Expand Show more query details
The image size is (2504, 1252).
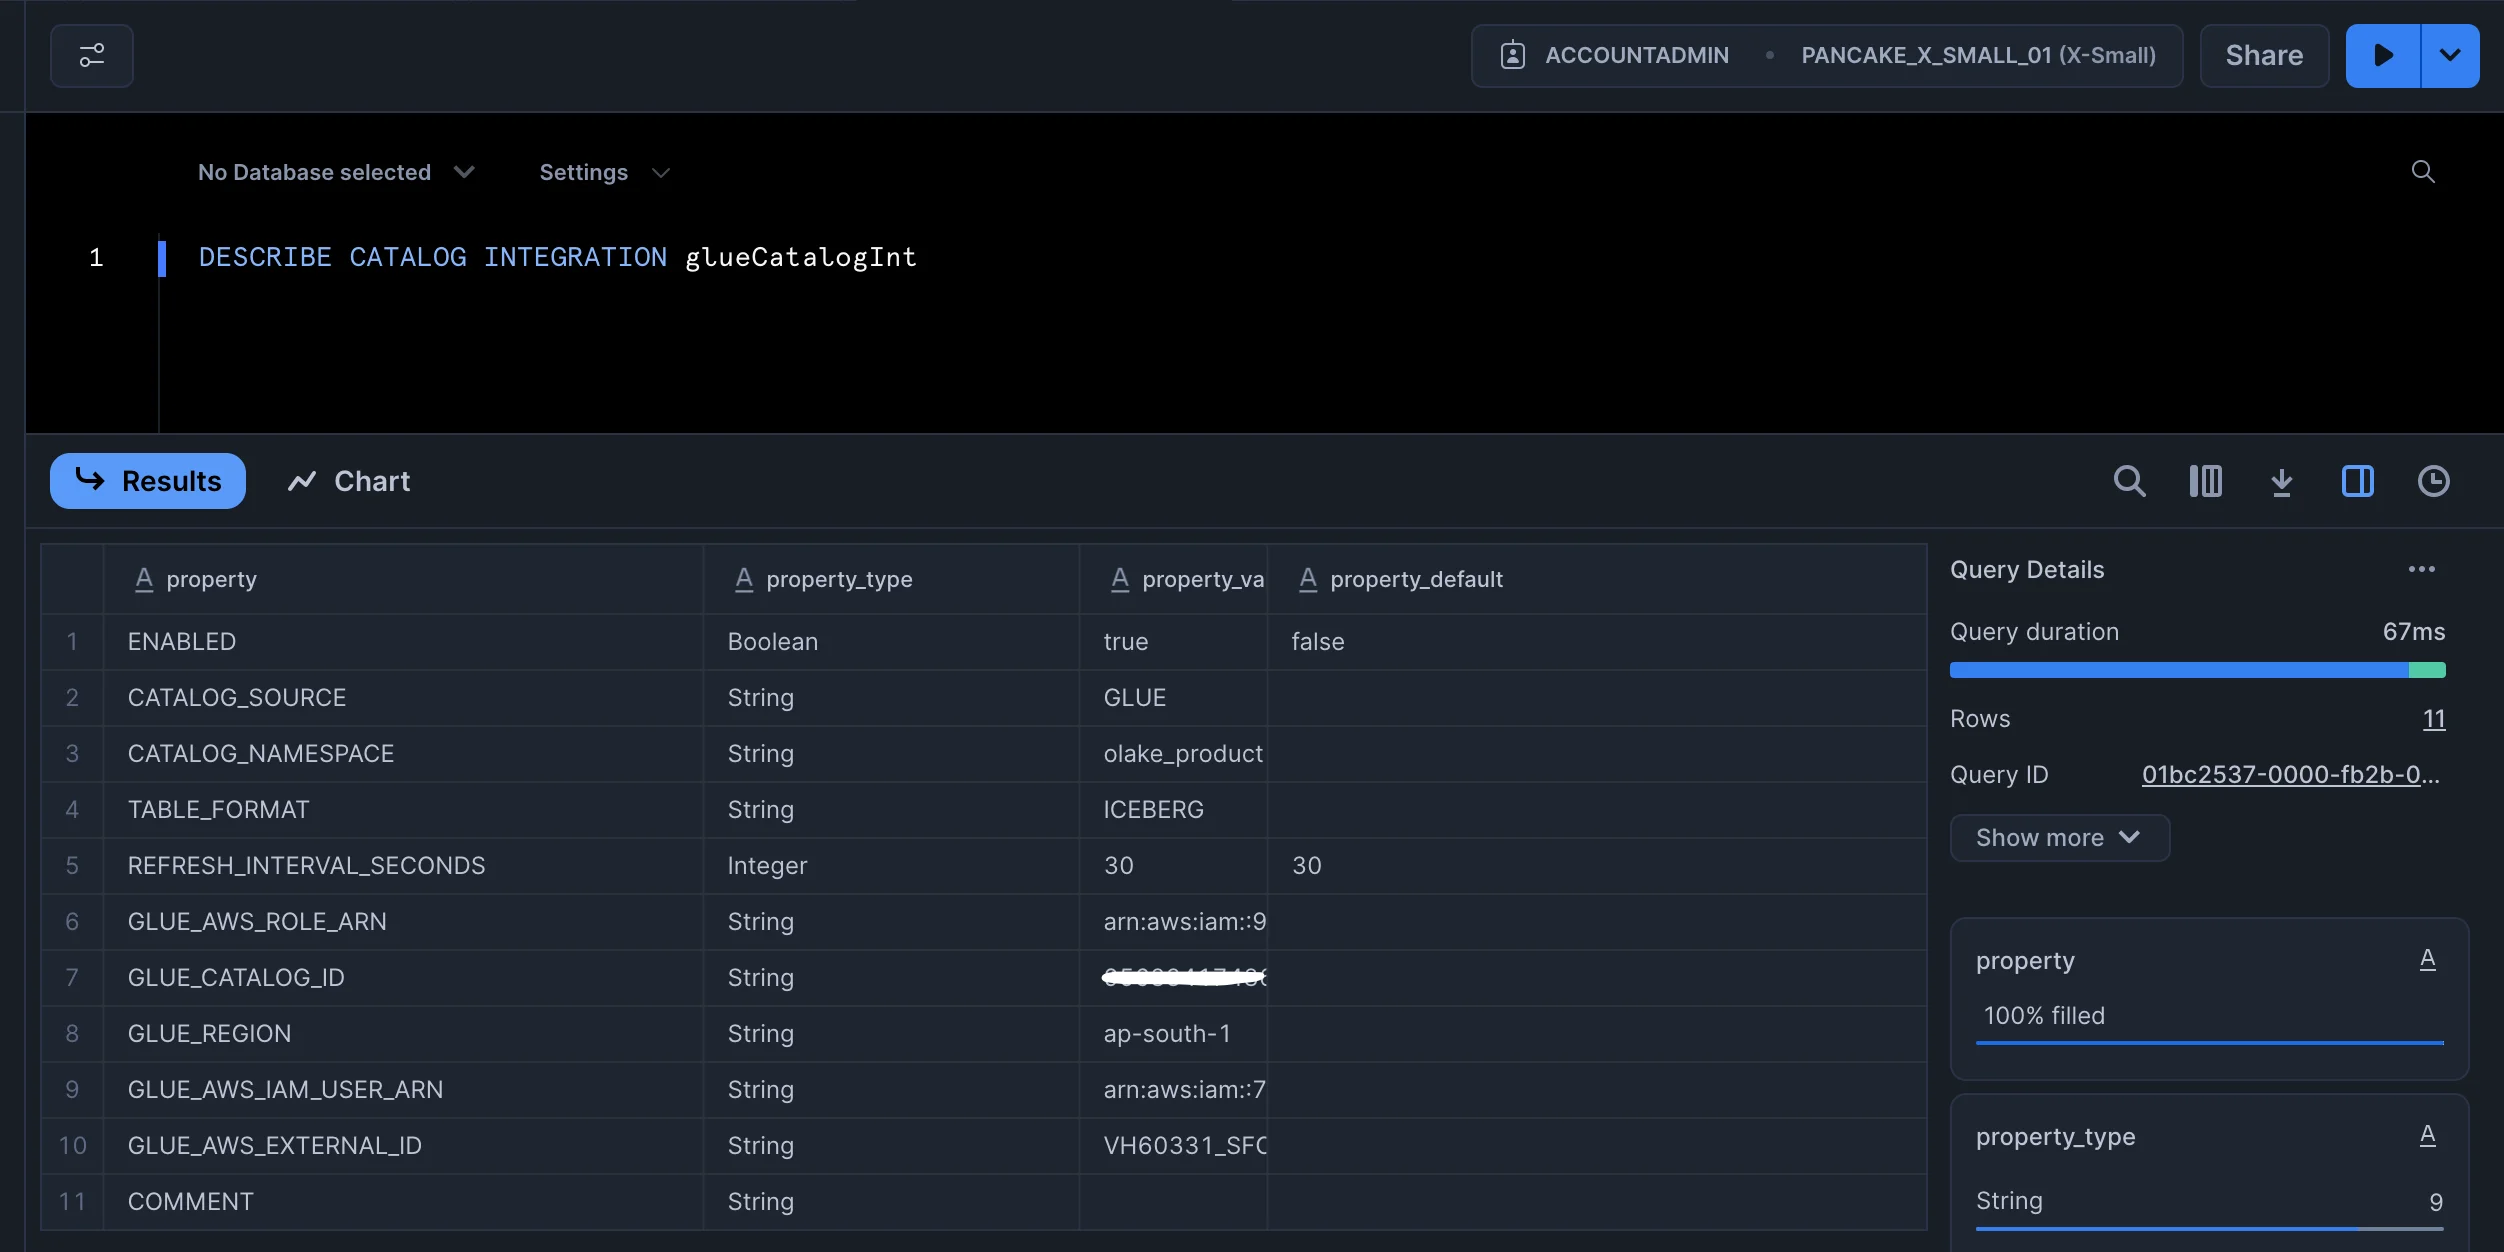click(x=2058, y=838)
